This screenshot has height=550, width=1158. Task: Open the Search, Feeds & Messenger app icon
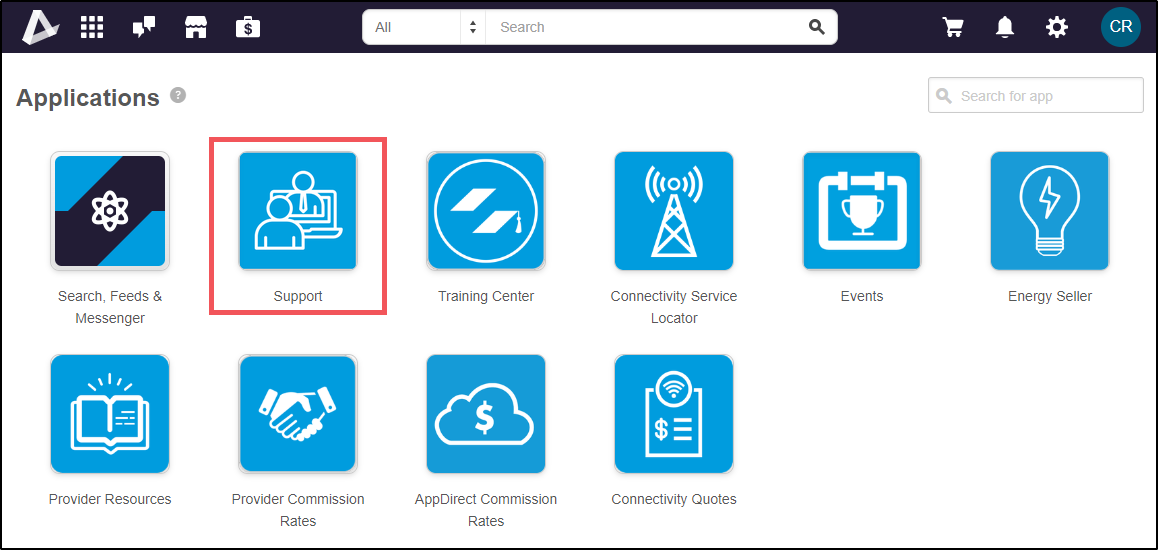click(110, 211)
